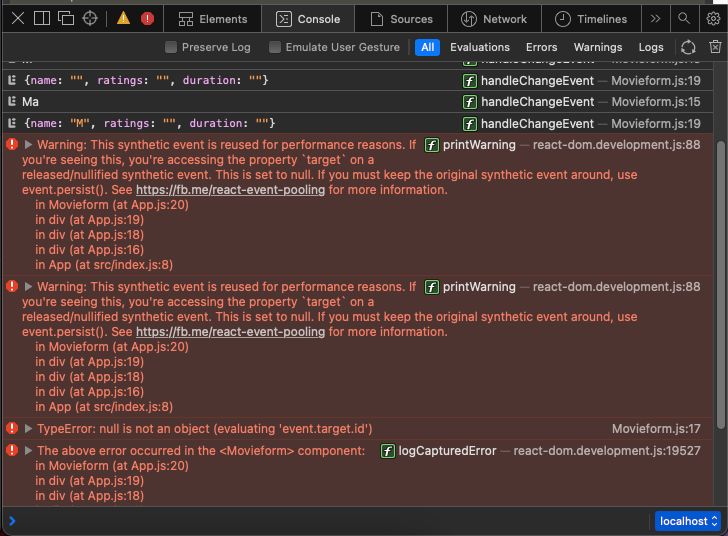Image resolution: width=728 pixels, height=536 pixels.
Task: Expand 'The above error occurred' entry
Action: (28, 451)
